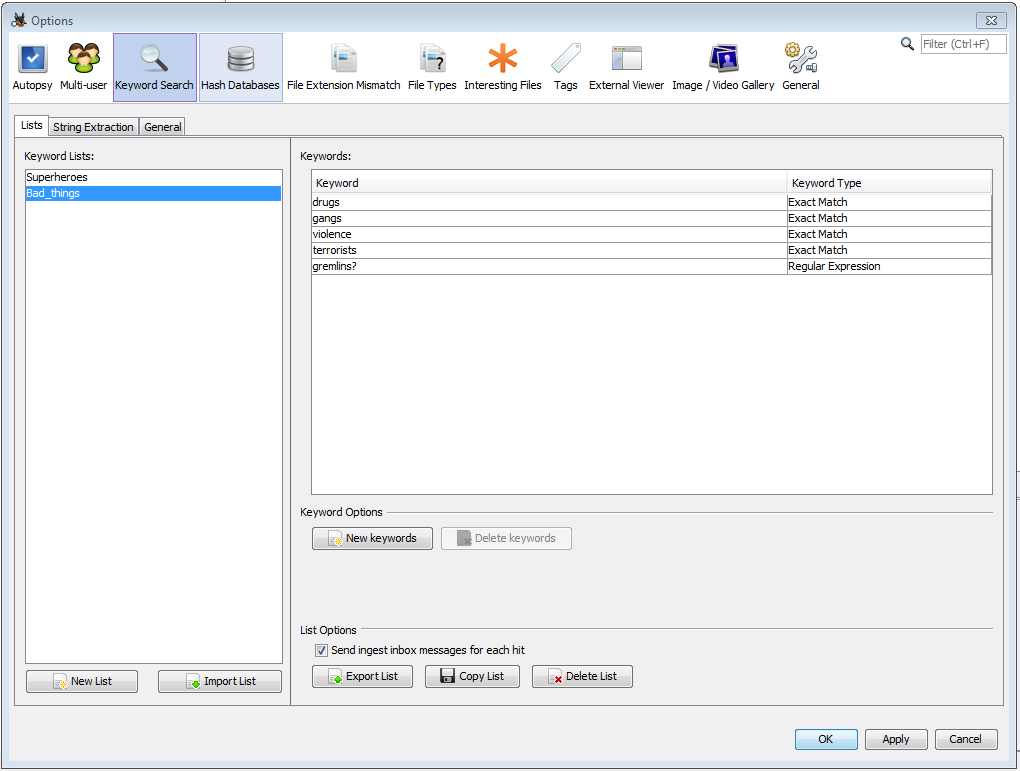This screenshot has height=771, width=1020.
Task: Select the gangs keyword row
Action: (652, 219)
